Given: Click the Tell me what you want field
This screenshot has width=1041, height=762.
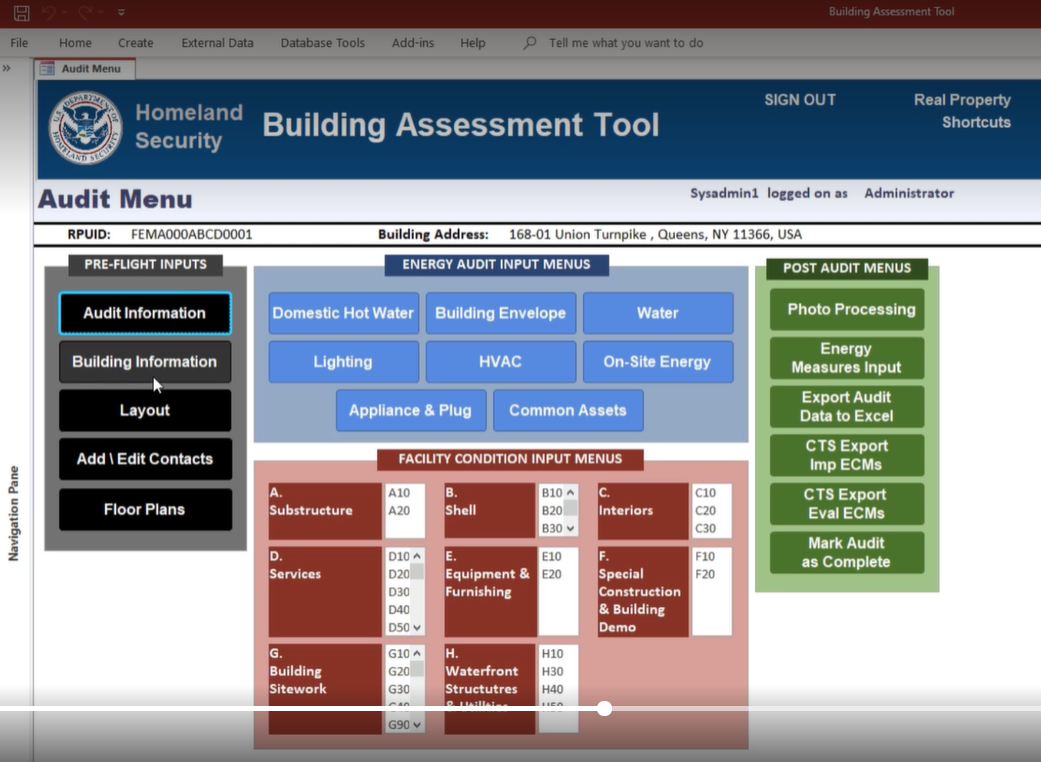Looking at the screenshot, I should tap(625, 43).
